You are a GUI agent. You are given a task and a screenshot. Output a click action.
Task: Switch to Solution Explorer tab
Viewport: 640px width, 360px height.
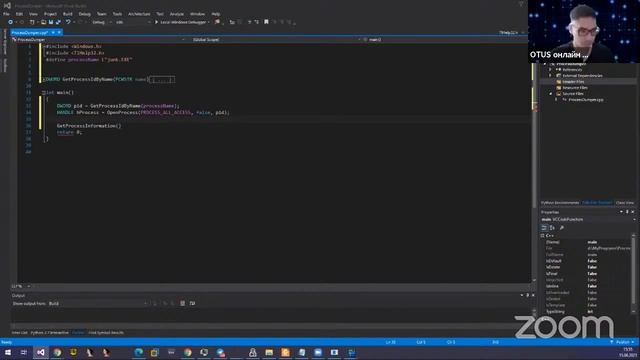pyautogui.click(x=597, y=202)
